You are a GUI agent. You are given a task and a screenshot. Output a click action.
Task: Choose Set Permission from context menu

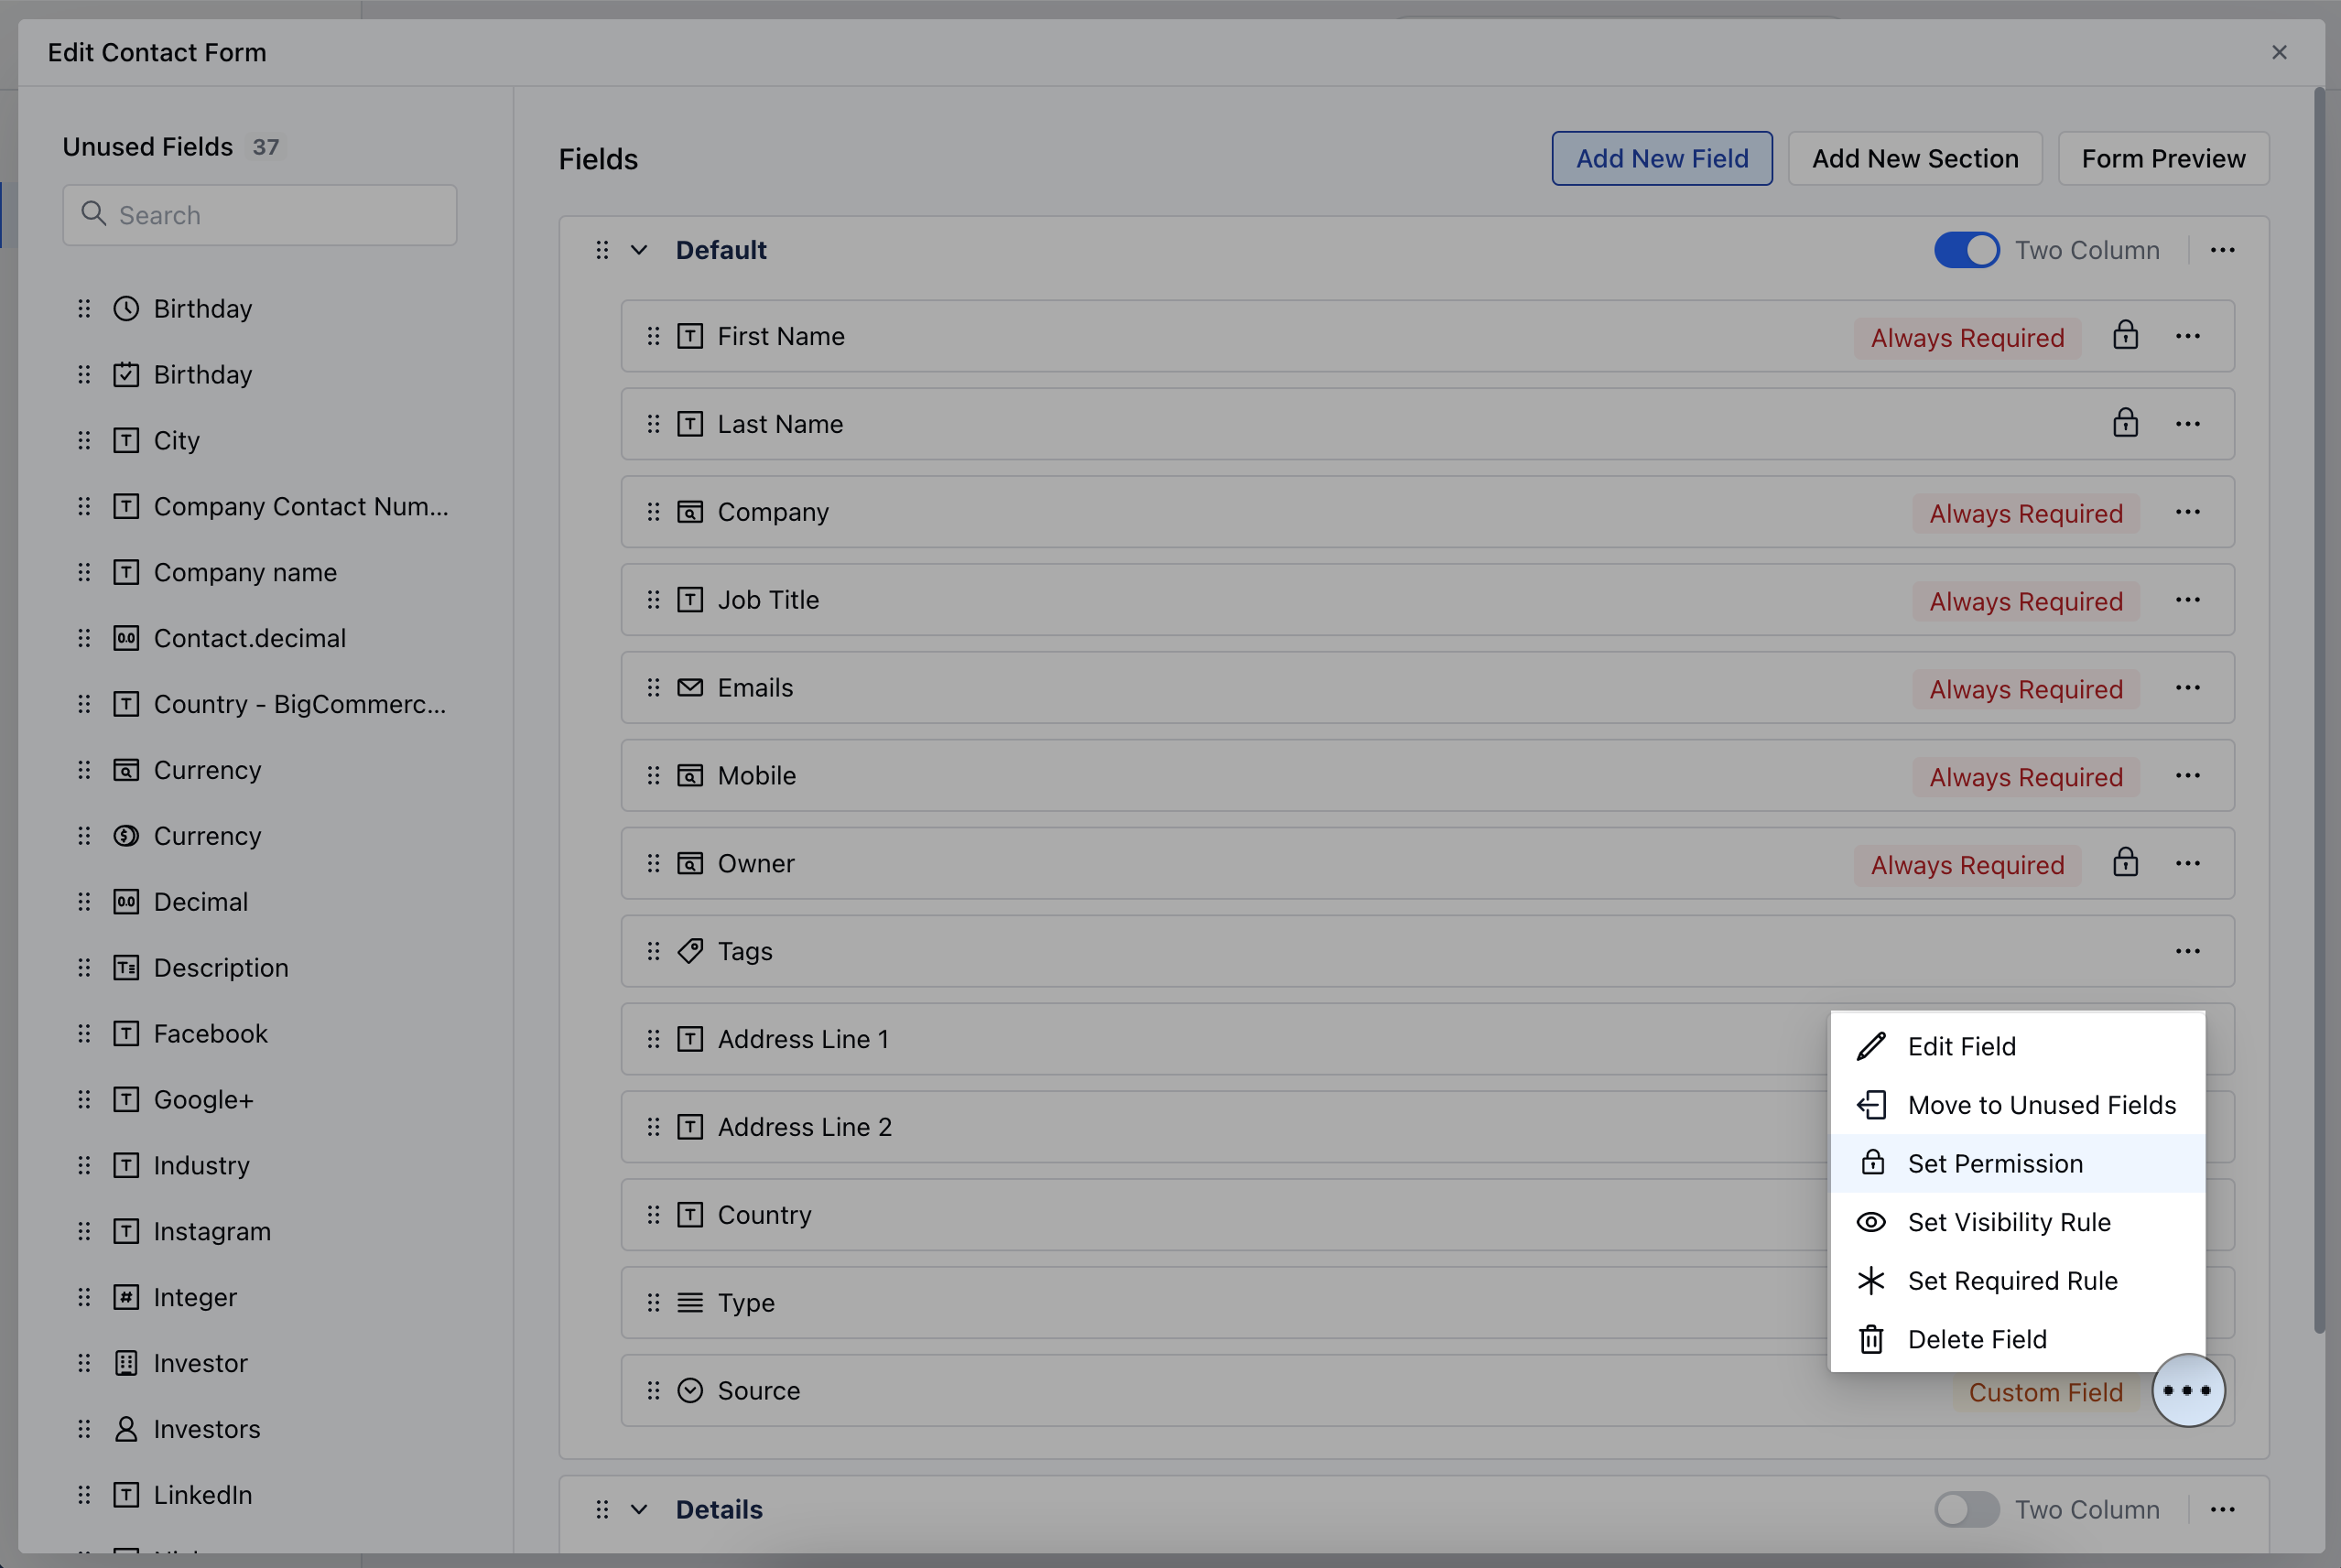[x=1994, y=1163]
